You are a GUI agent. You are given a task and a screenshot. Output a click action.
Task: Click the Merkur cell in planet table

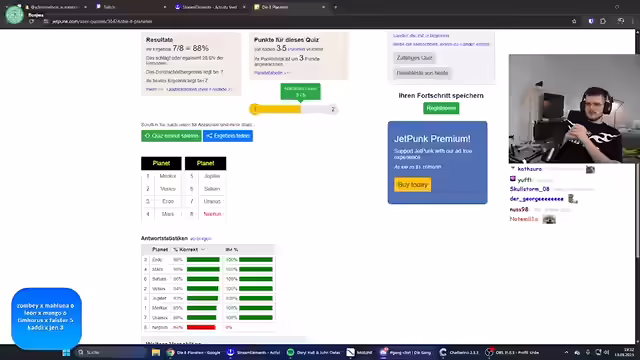[168, 176]
